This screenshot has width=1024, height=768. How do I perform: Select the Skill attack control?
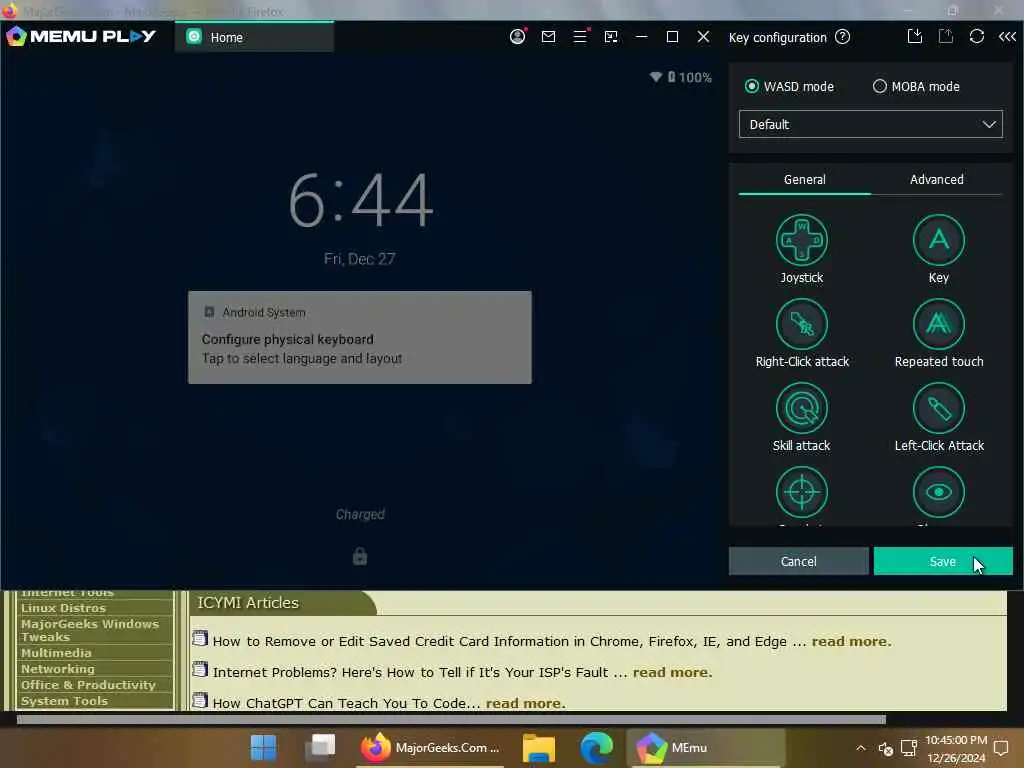coord(801,408)
